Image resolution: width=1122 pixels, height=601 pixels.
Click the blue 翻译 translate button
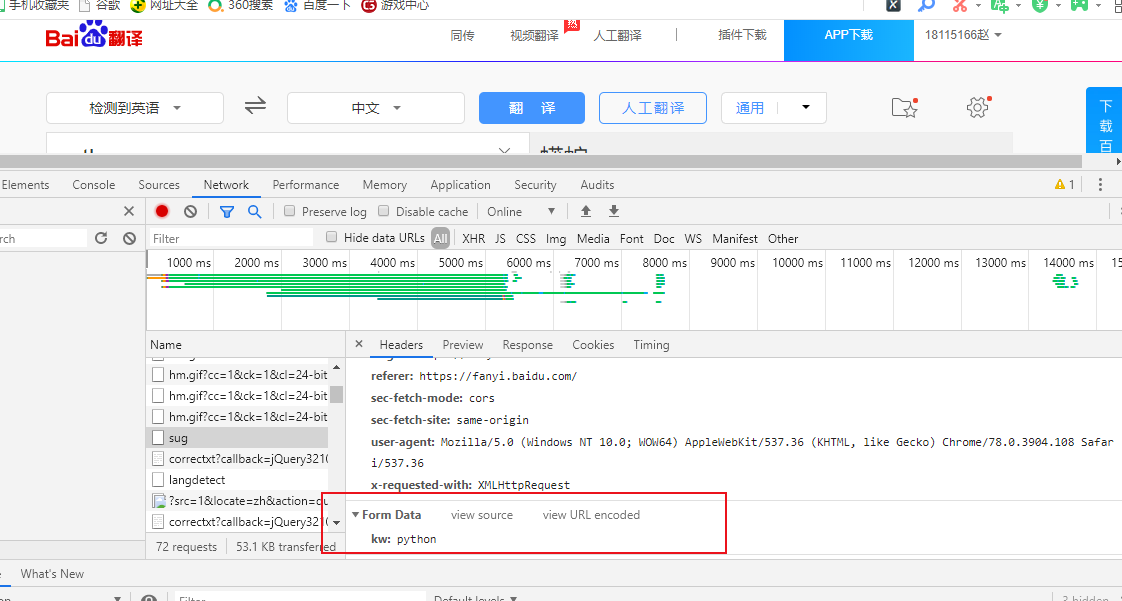point(531,107)
